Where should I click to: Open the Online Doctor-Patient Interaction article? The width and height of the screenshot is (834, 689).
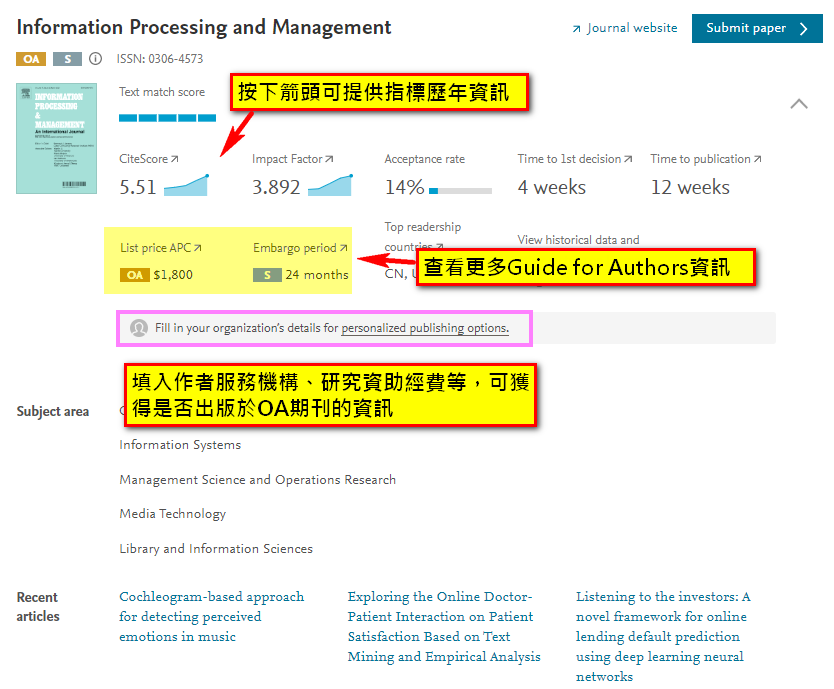click(444, 627)
